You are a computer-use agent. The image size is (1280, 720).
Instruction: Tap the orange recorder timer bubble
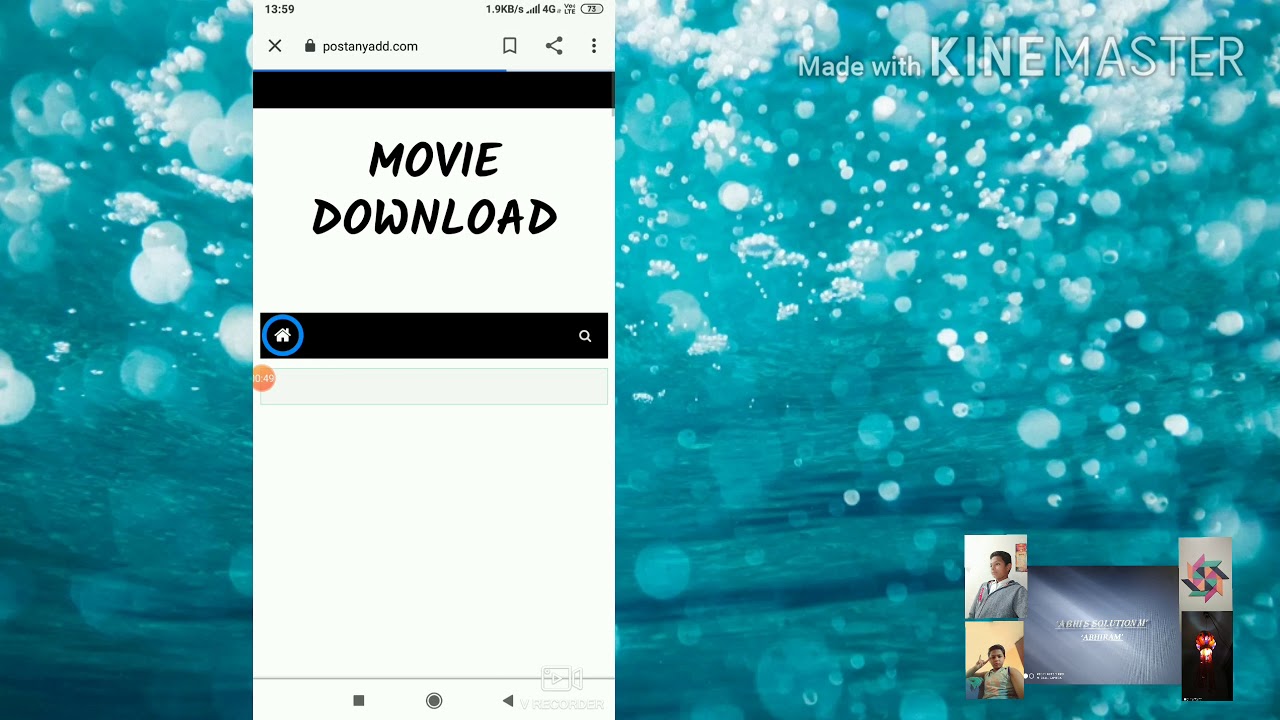[263, 378]
